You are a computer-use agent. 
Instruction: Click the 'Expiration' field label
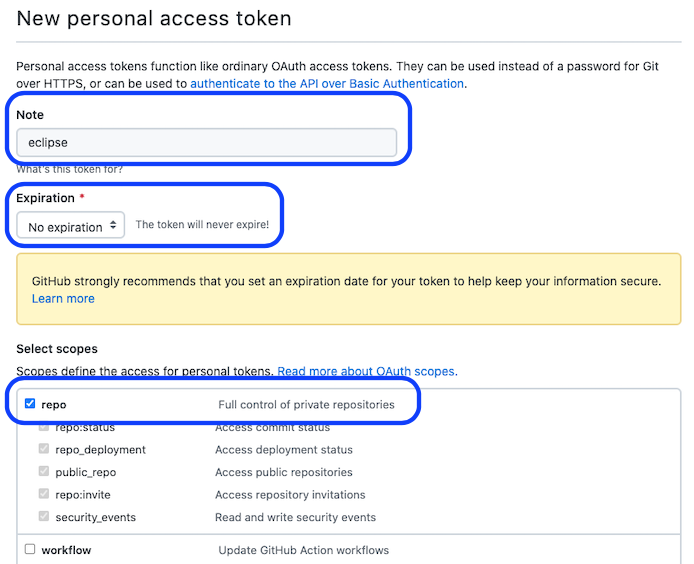click(45, 198)
